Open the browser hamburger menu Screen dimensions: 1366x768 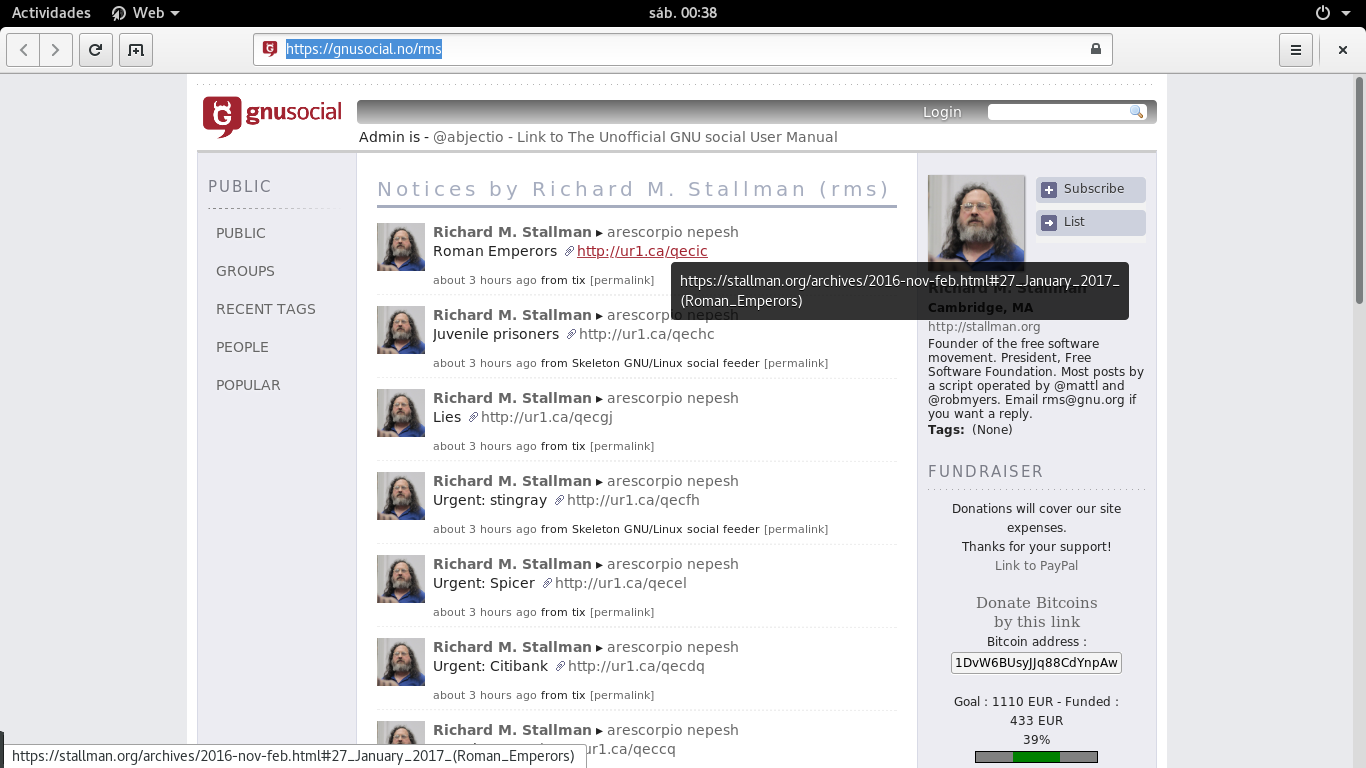[1295, 50]
